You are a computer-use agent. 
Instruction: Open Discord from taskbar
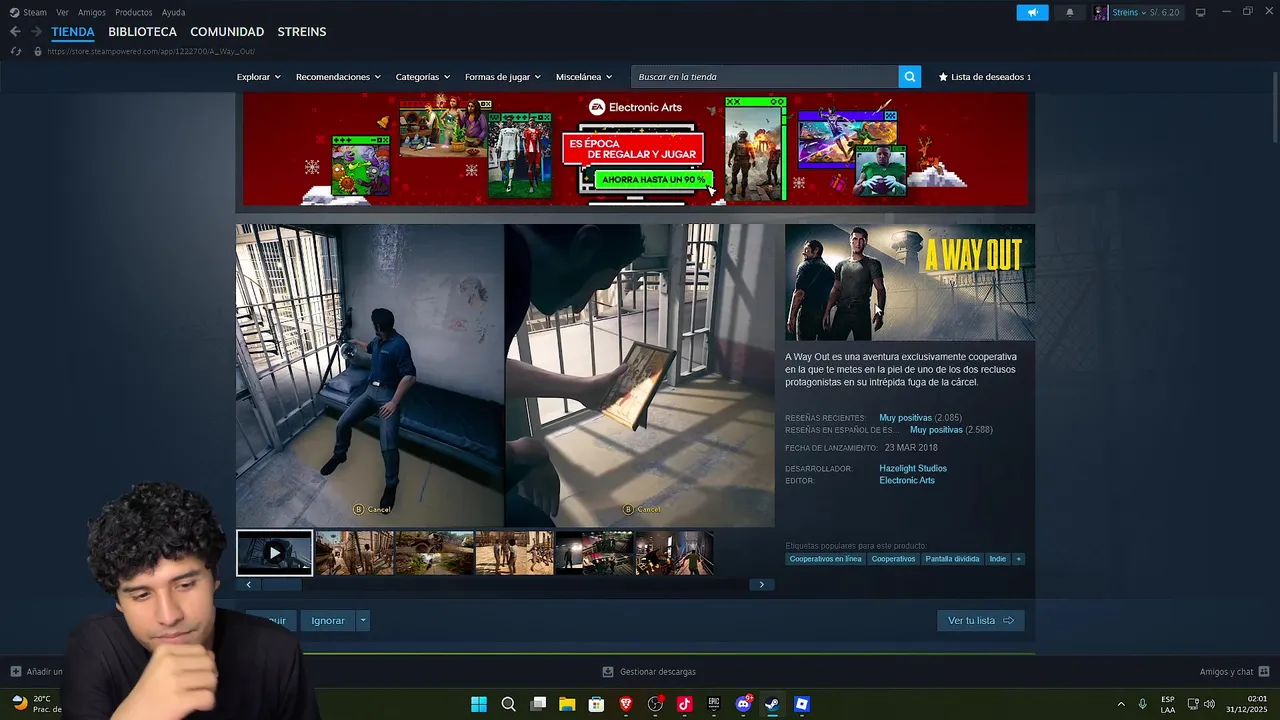point(743,704)
